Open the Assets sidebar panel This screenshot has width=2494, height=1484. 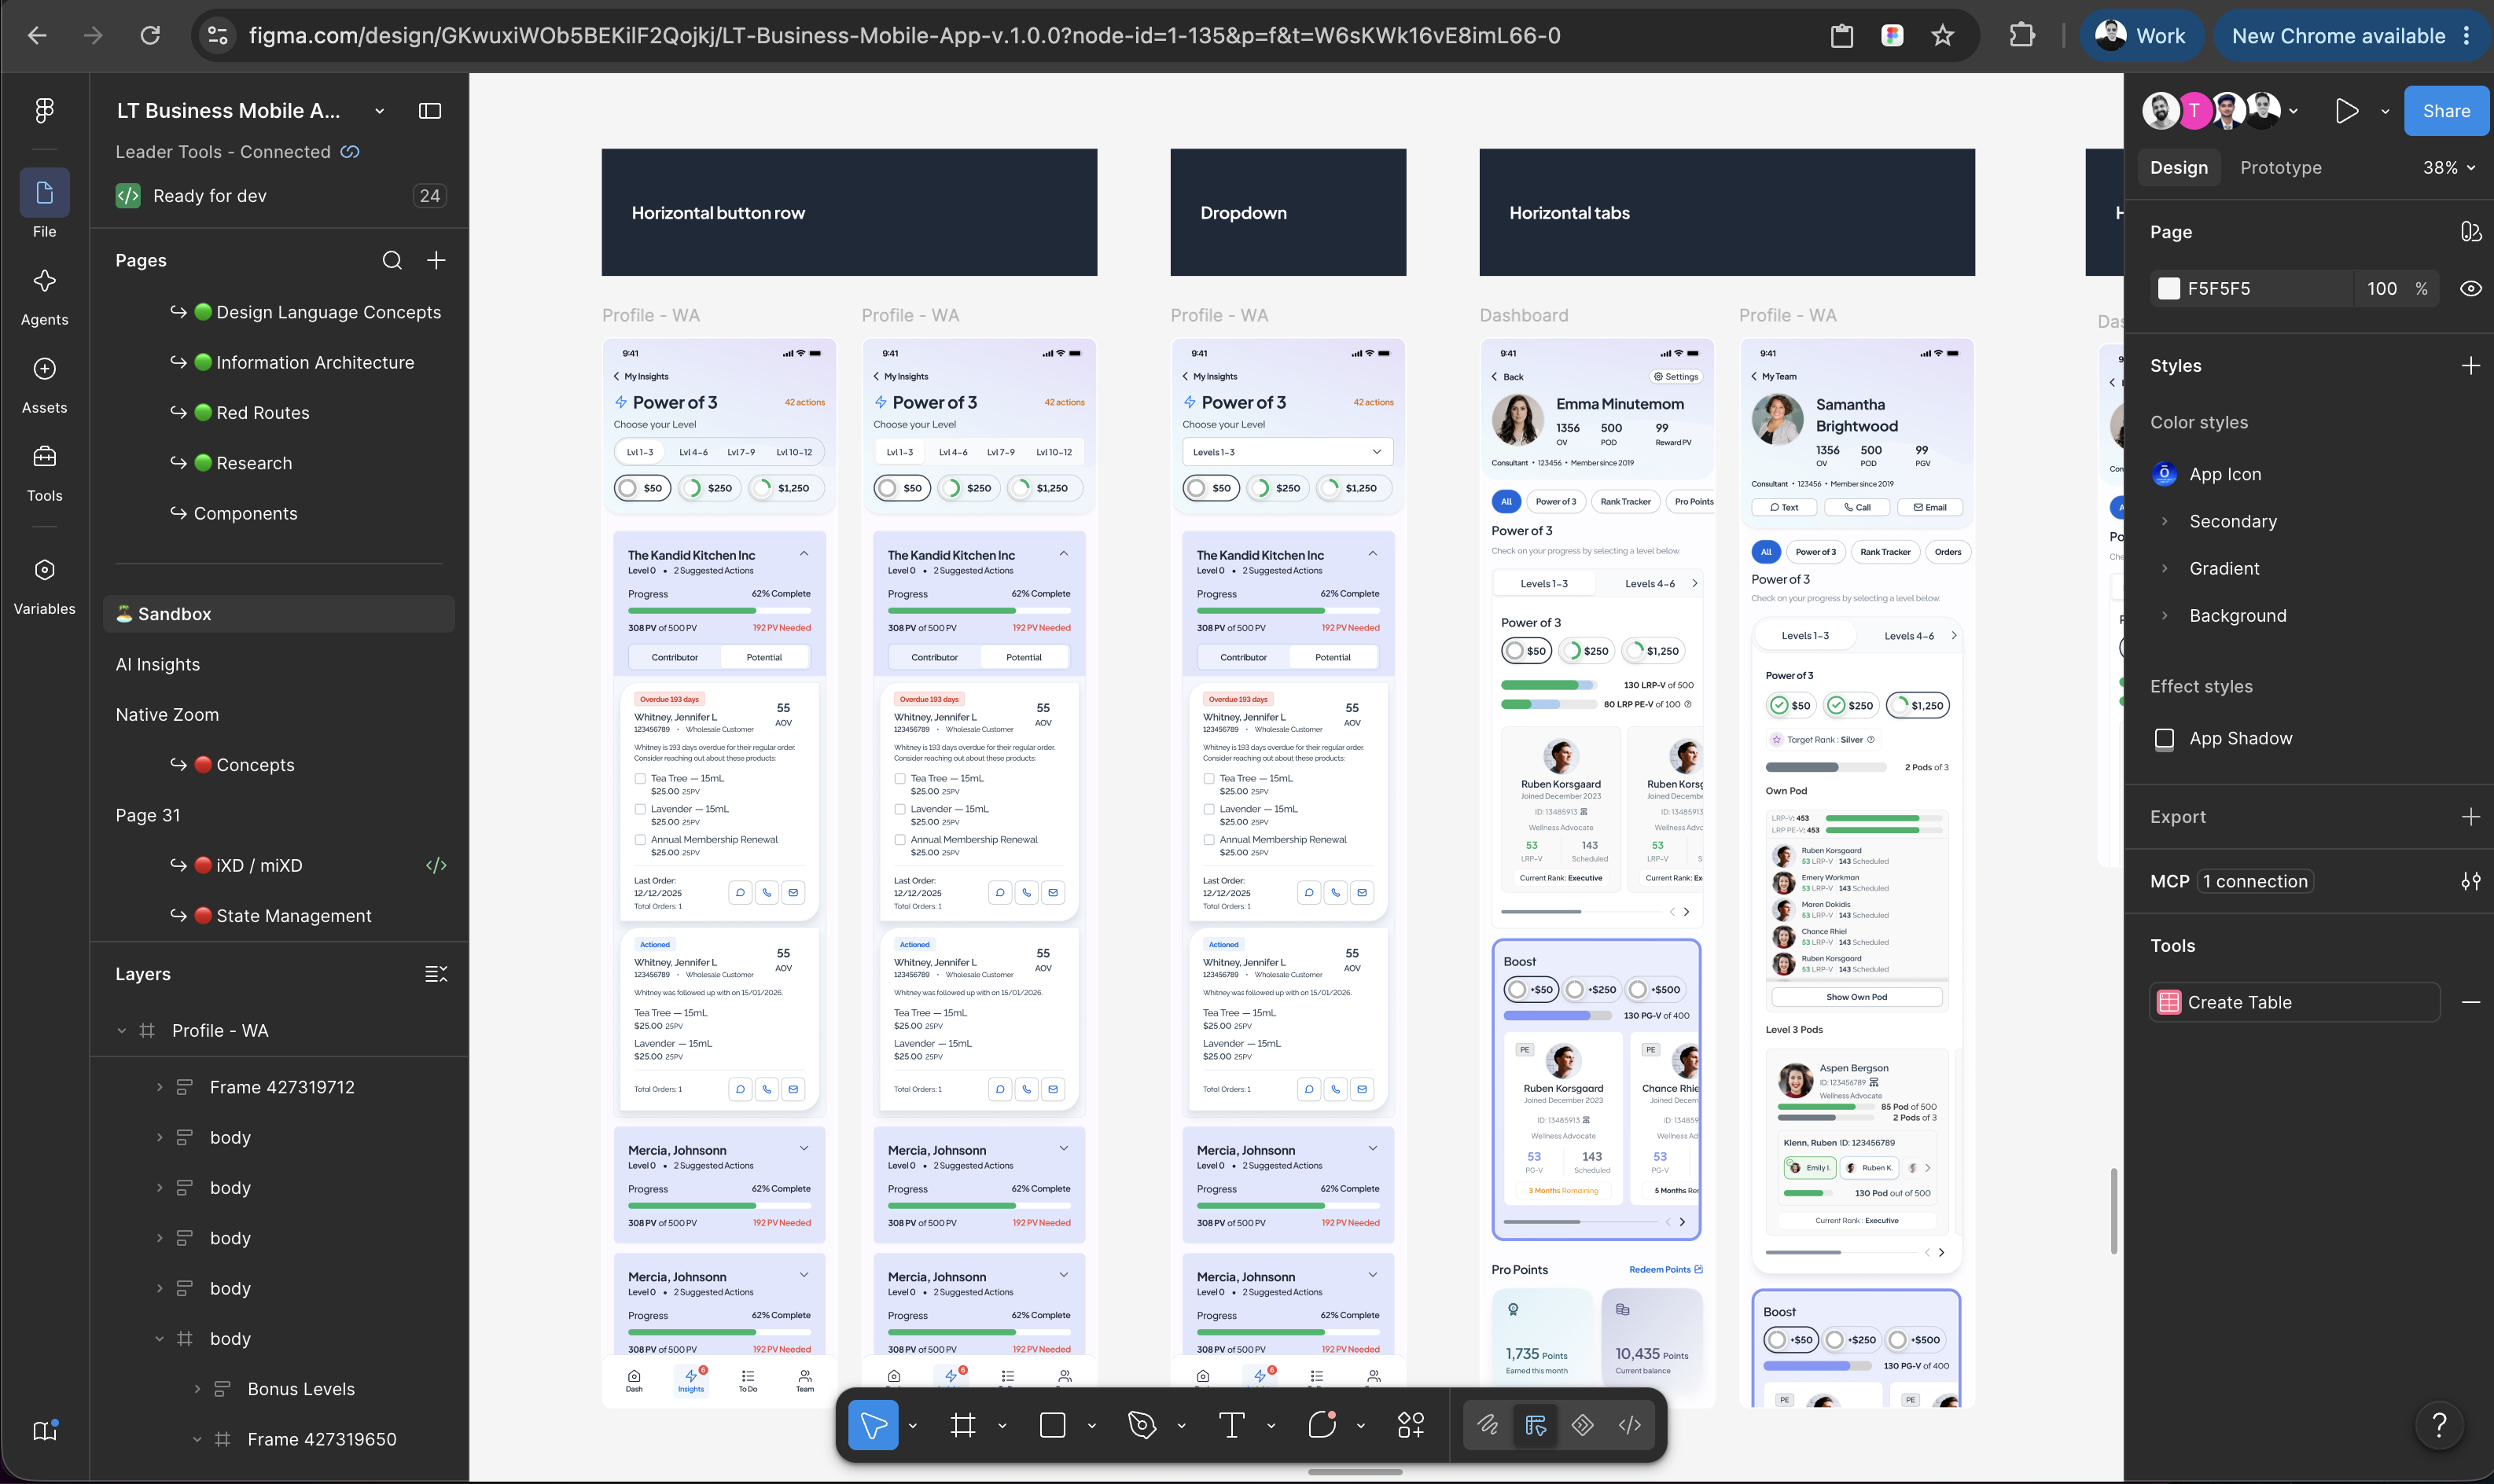click(x=44, y=385)
